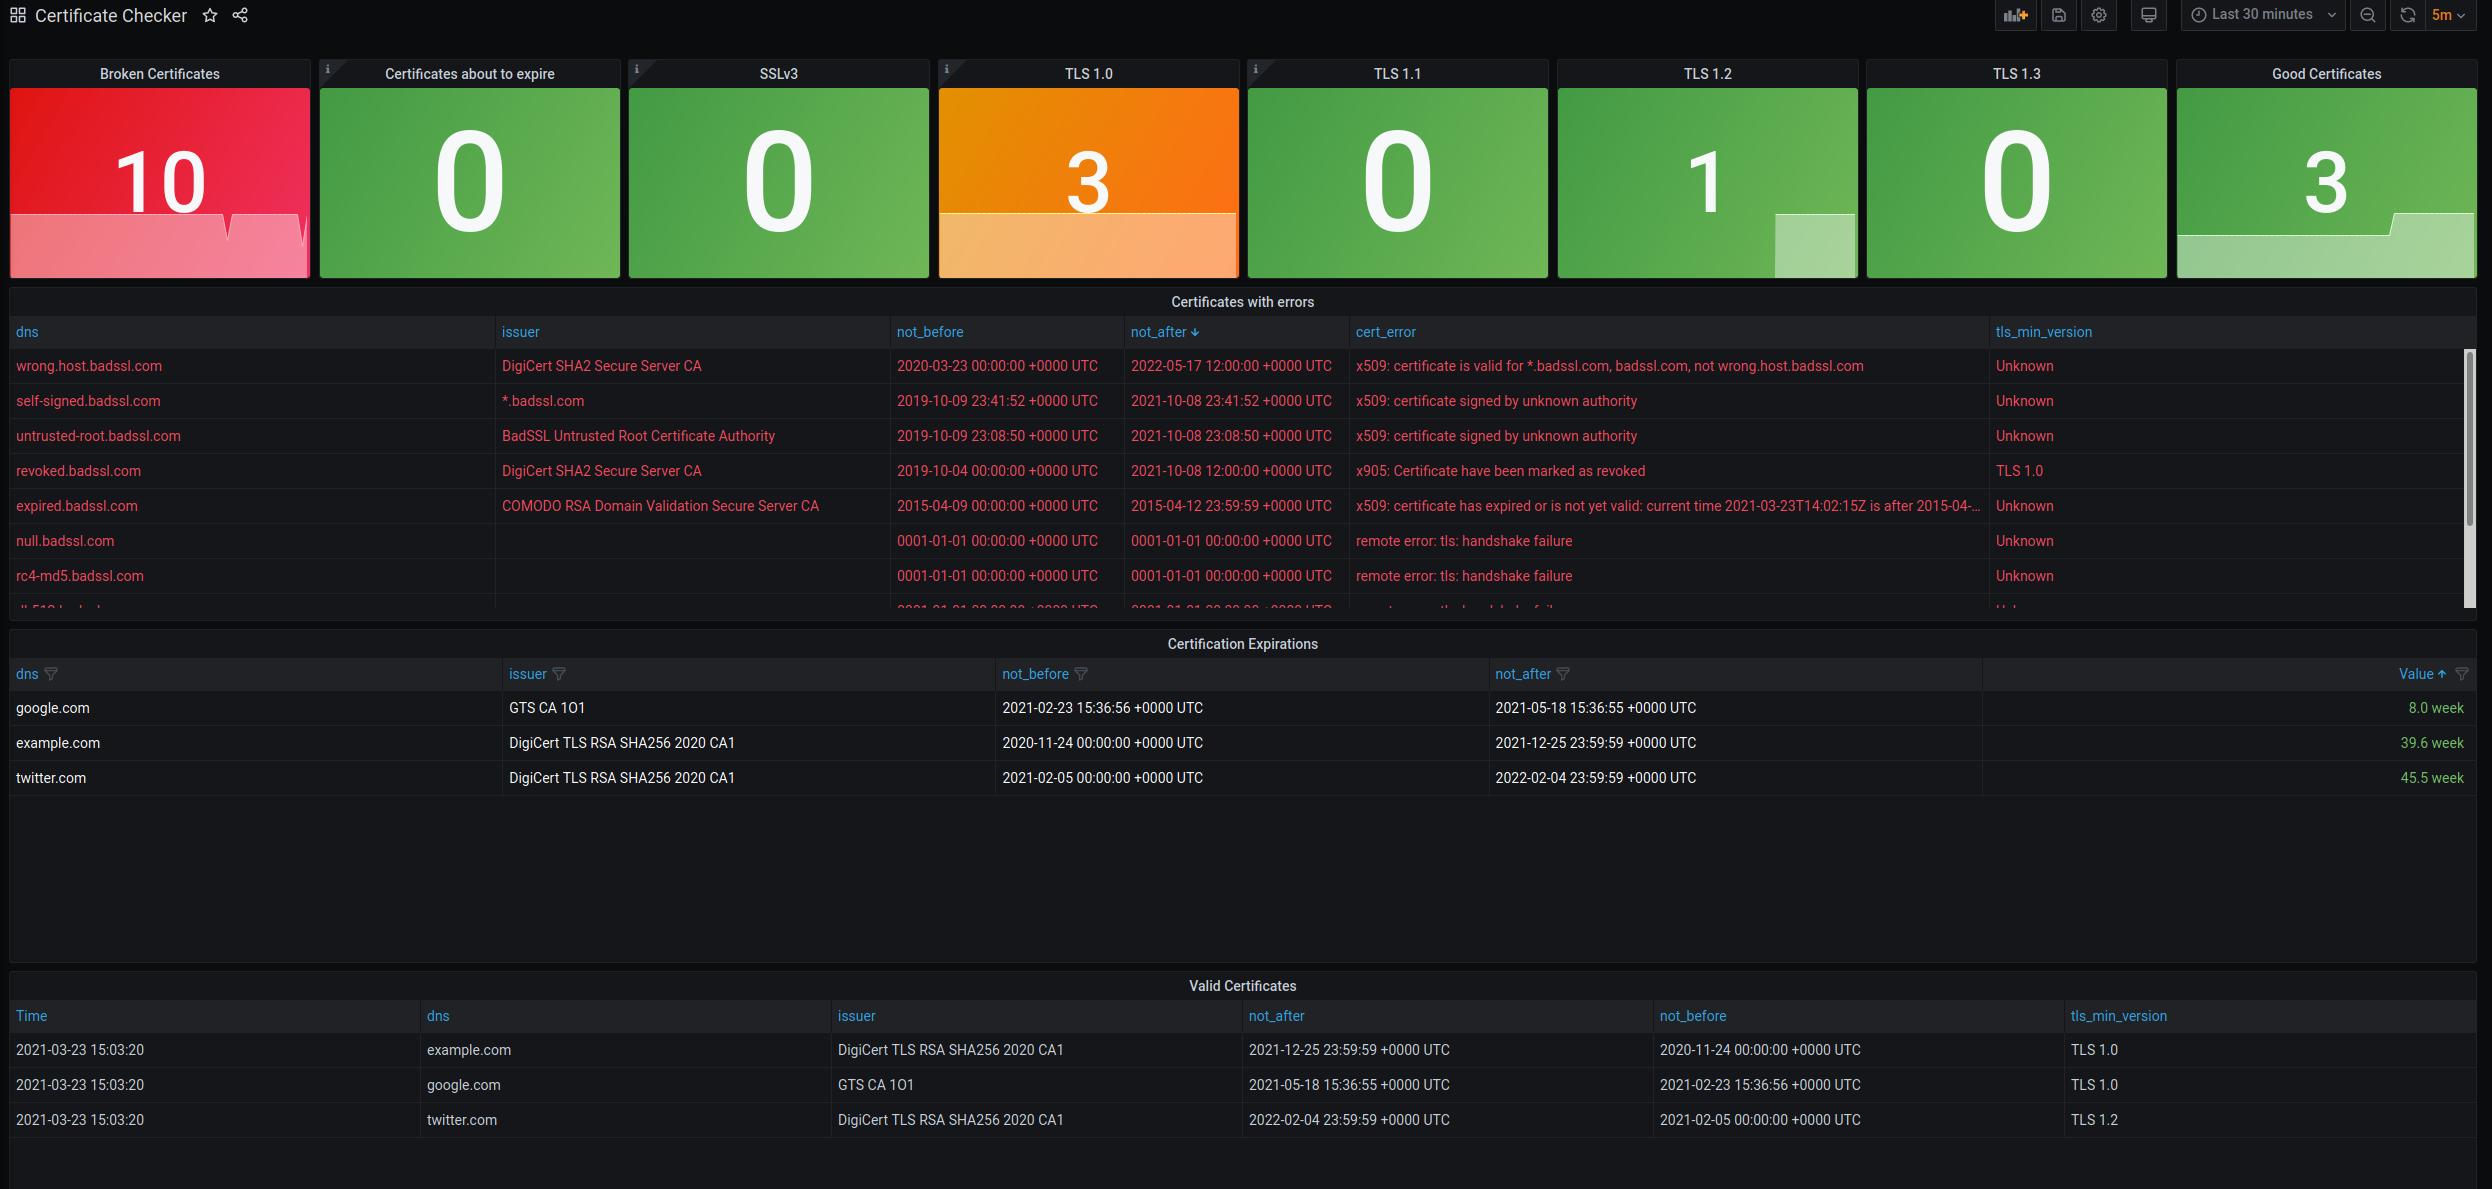Viewport: 2492px width, 1189px height.
Task: Open the Last 30 minutes time picker
Action: click(x=2263, y=15)
